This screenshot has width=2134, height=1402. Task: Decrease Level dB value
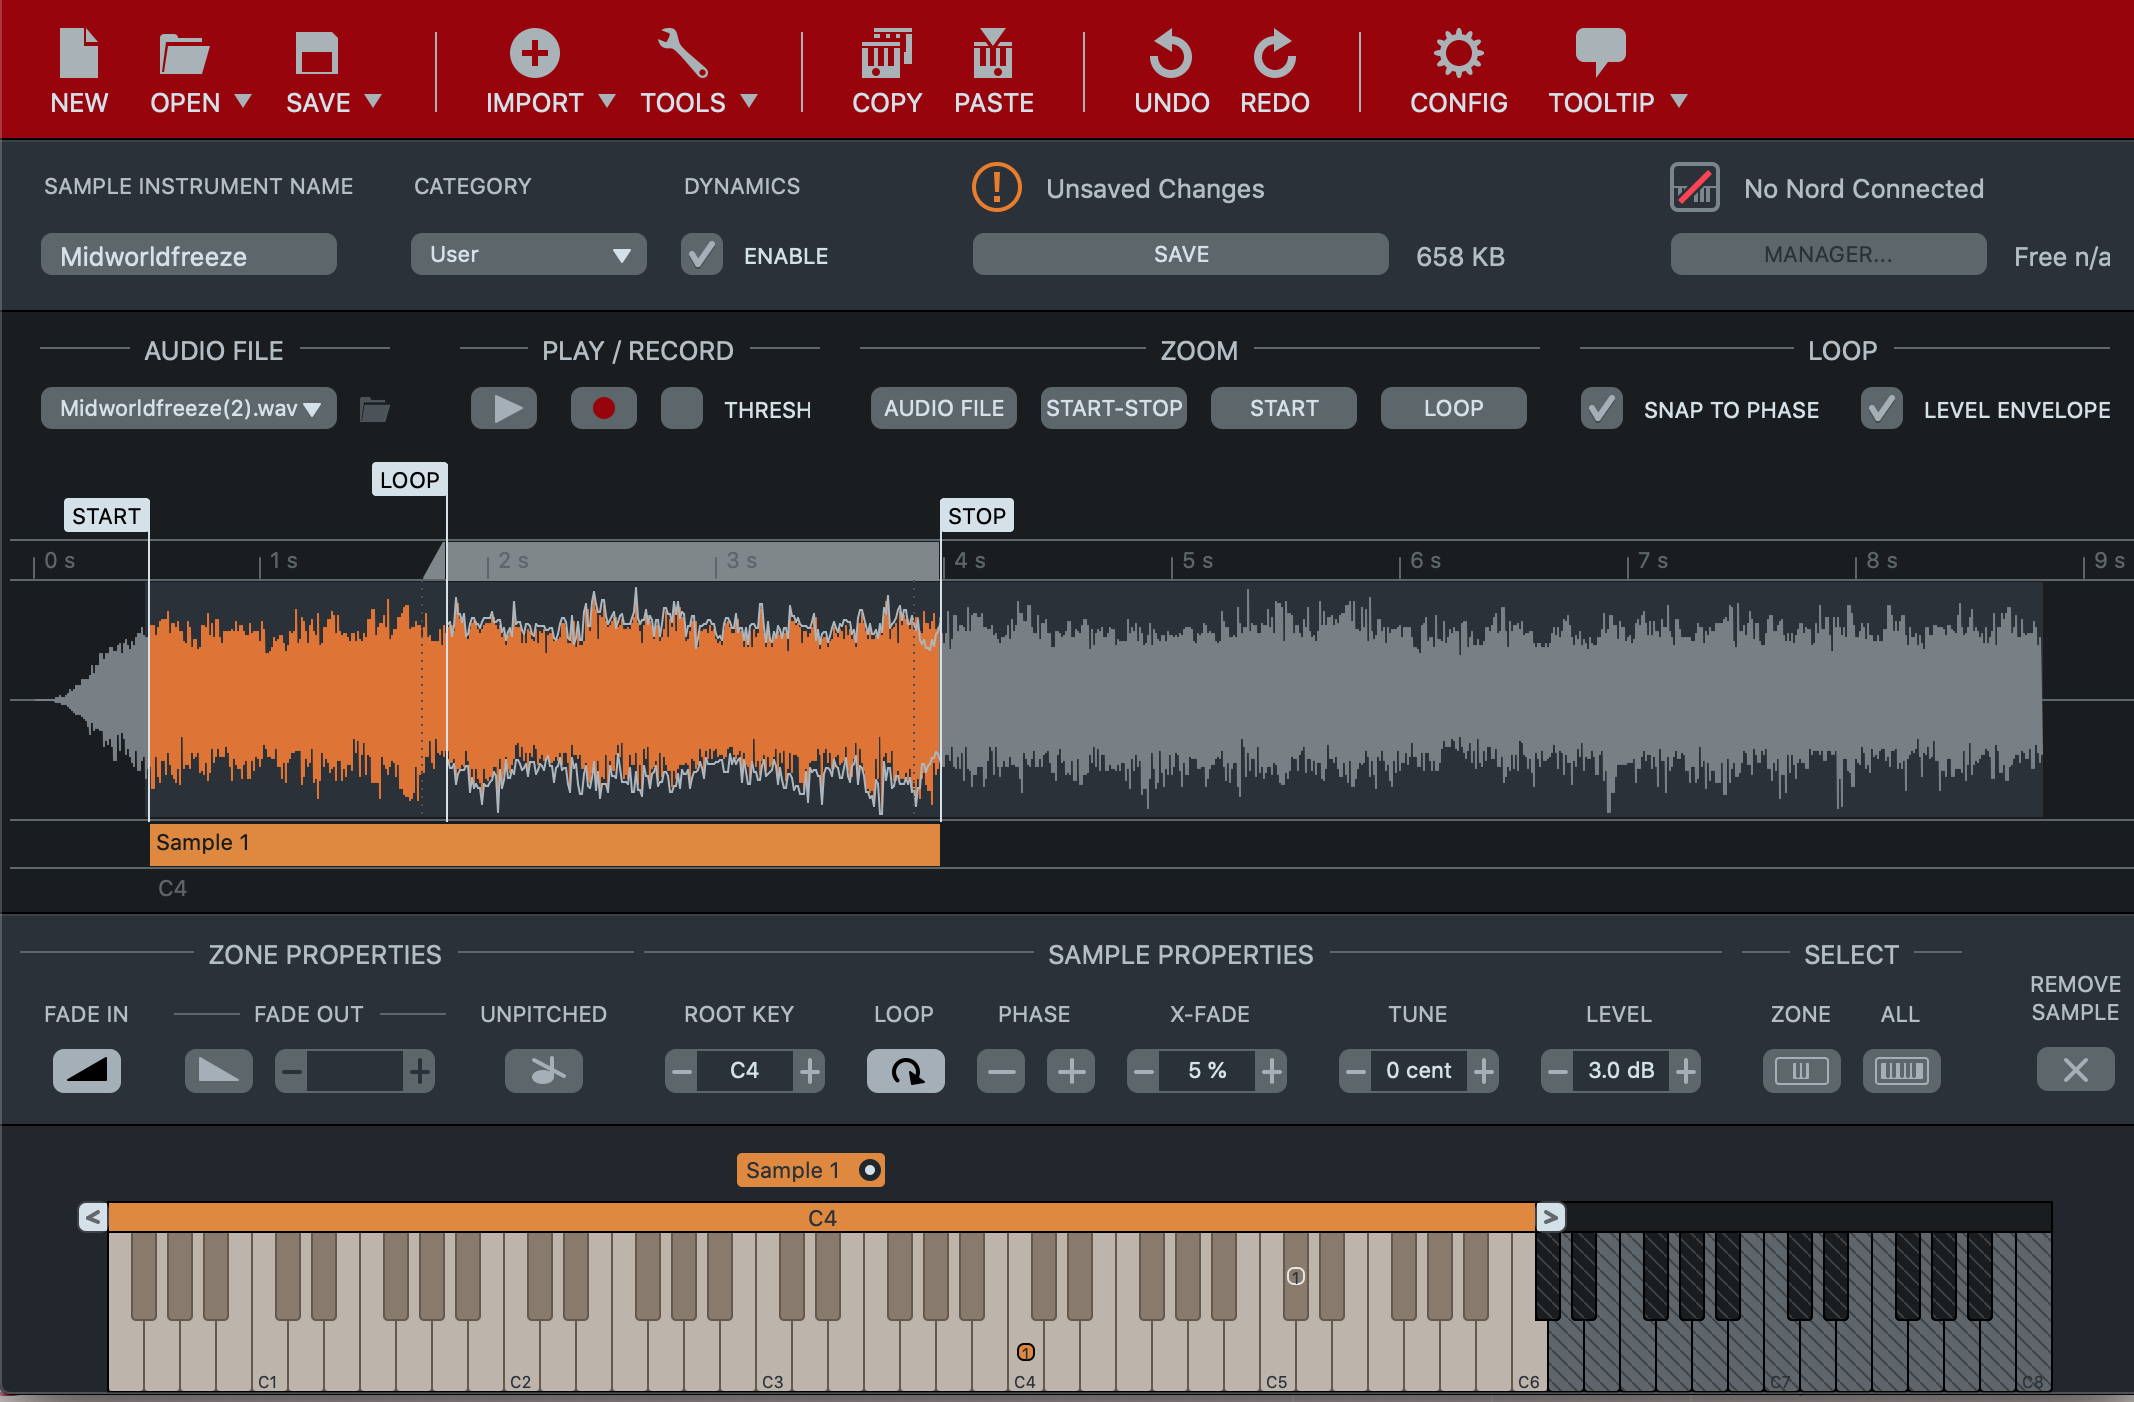1558,1071
